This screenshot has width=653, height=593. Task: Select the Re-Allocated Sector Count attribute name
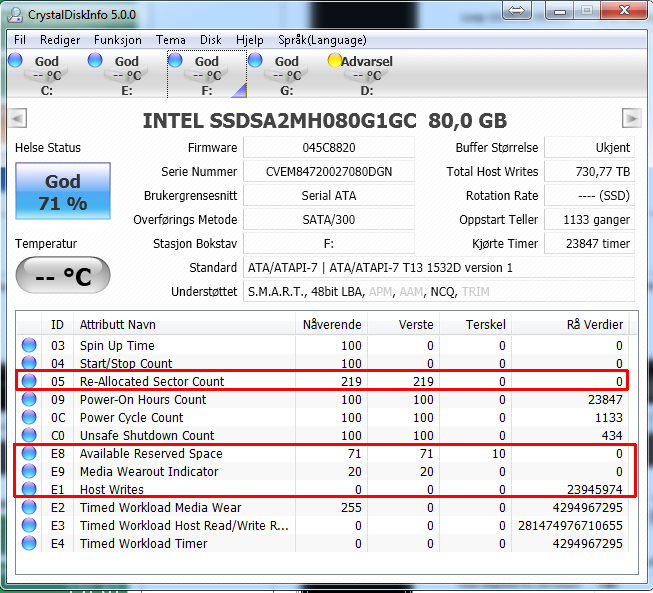152,381
